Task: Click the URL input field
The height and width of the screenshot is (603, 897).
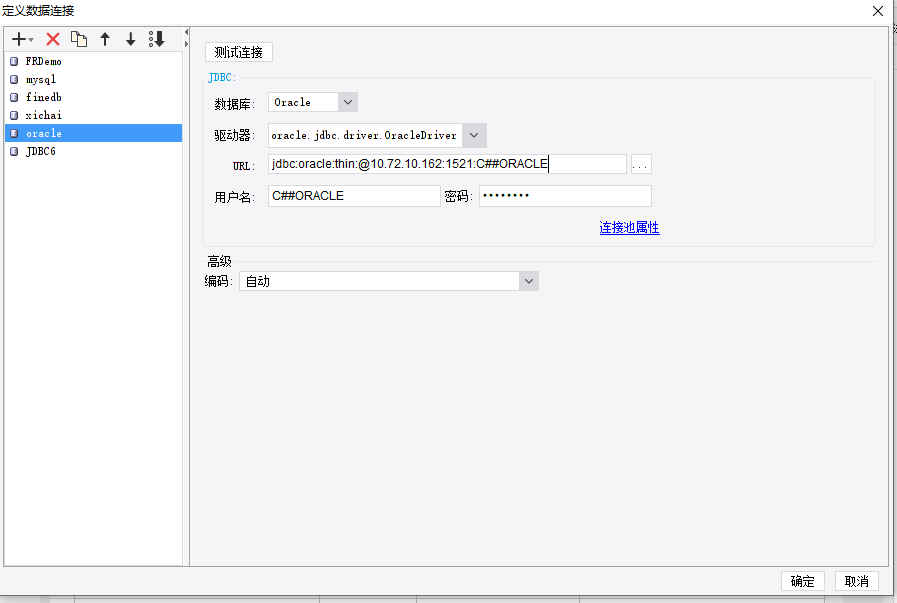Action: coord(447,164)
